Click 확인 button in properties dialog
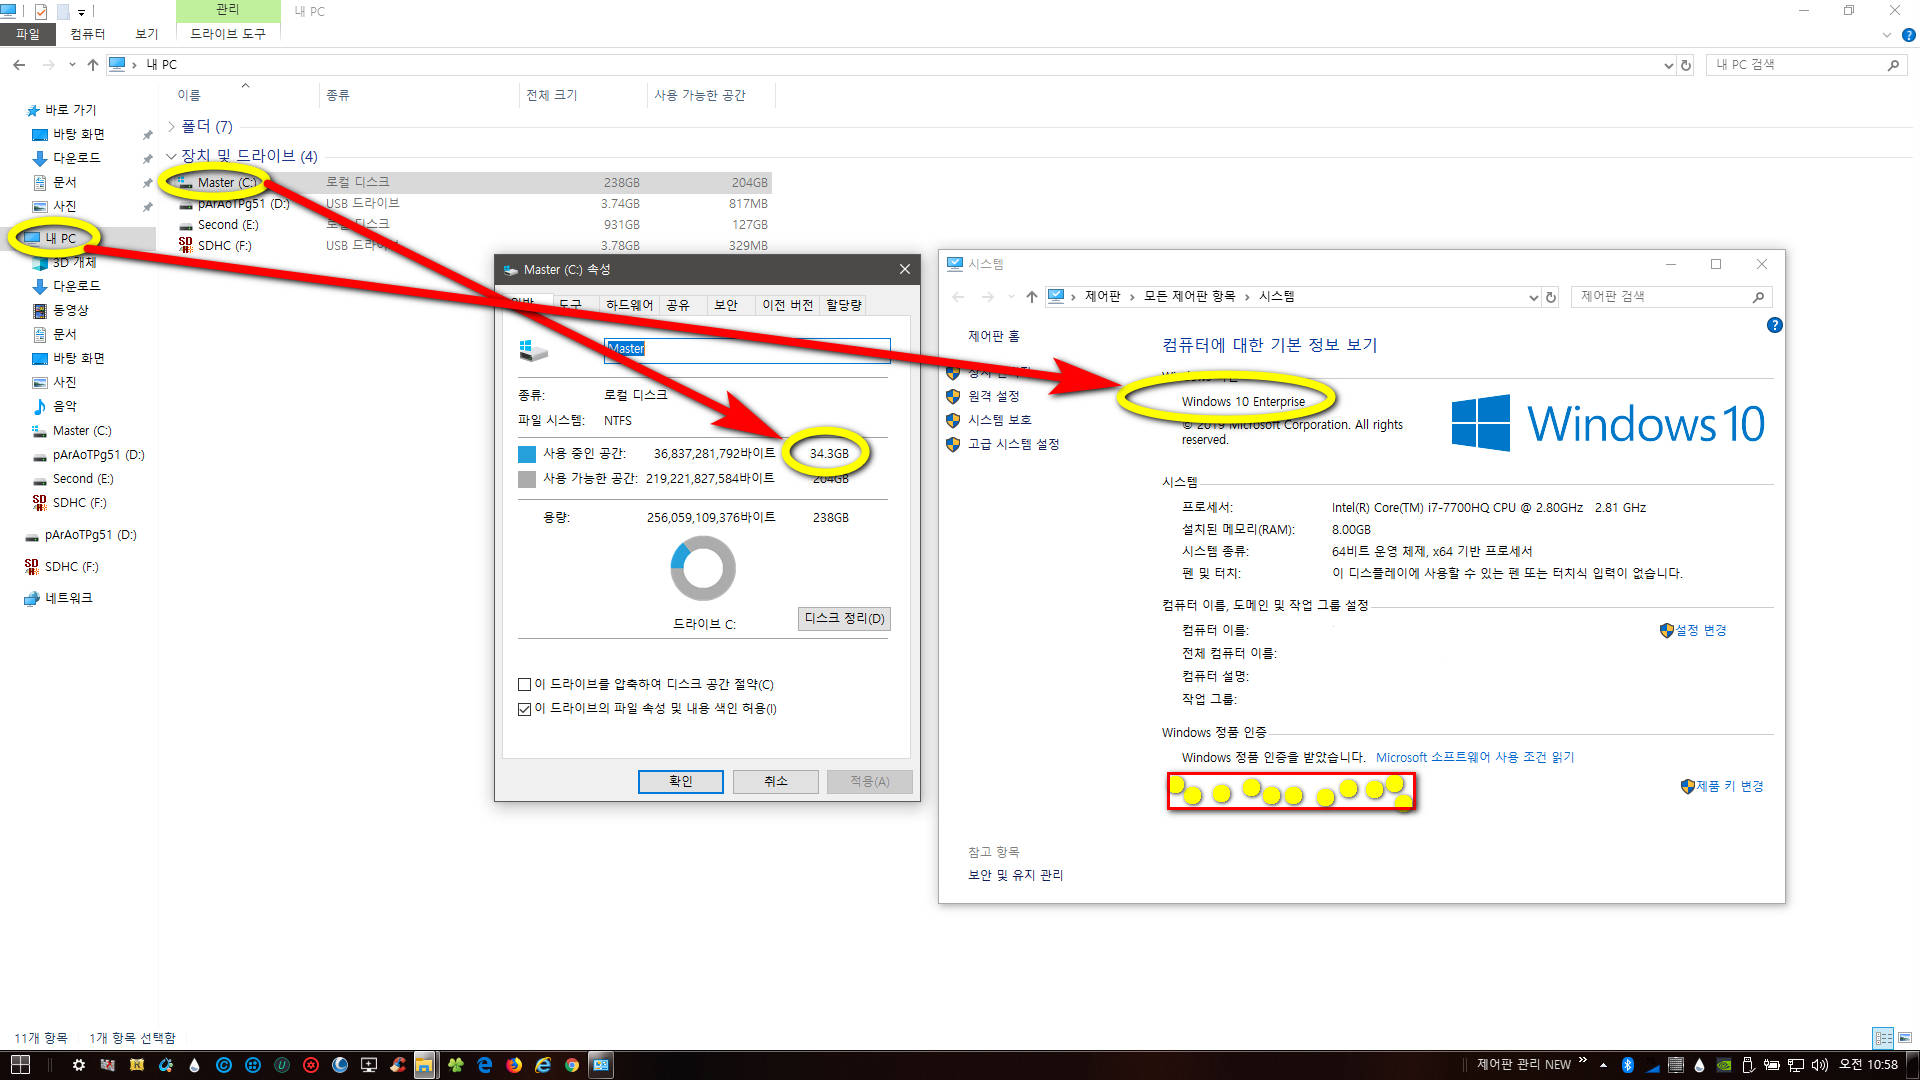 coord(681,781)
